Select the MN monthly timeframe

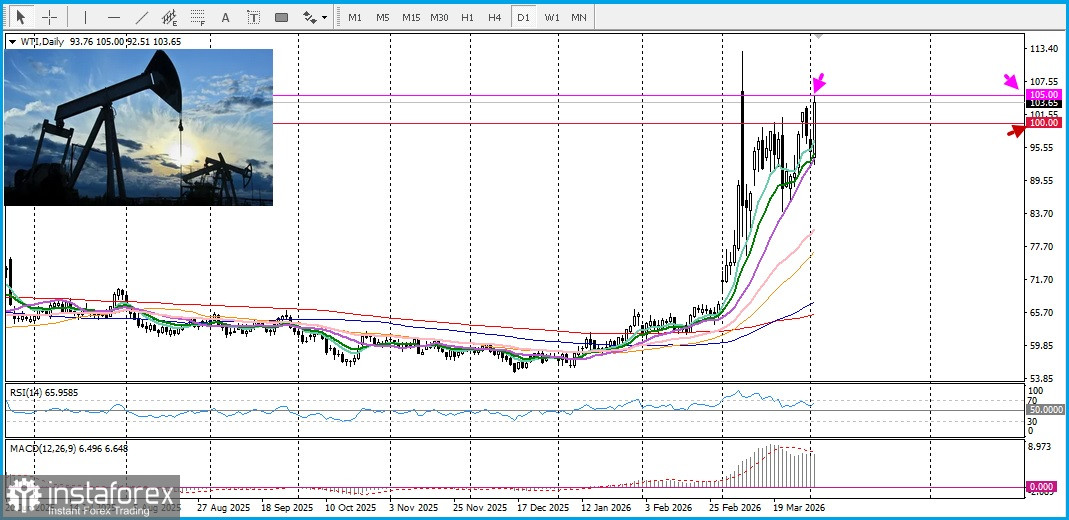coord(579,17)
